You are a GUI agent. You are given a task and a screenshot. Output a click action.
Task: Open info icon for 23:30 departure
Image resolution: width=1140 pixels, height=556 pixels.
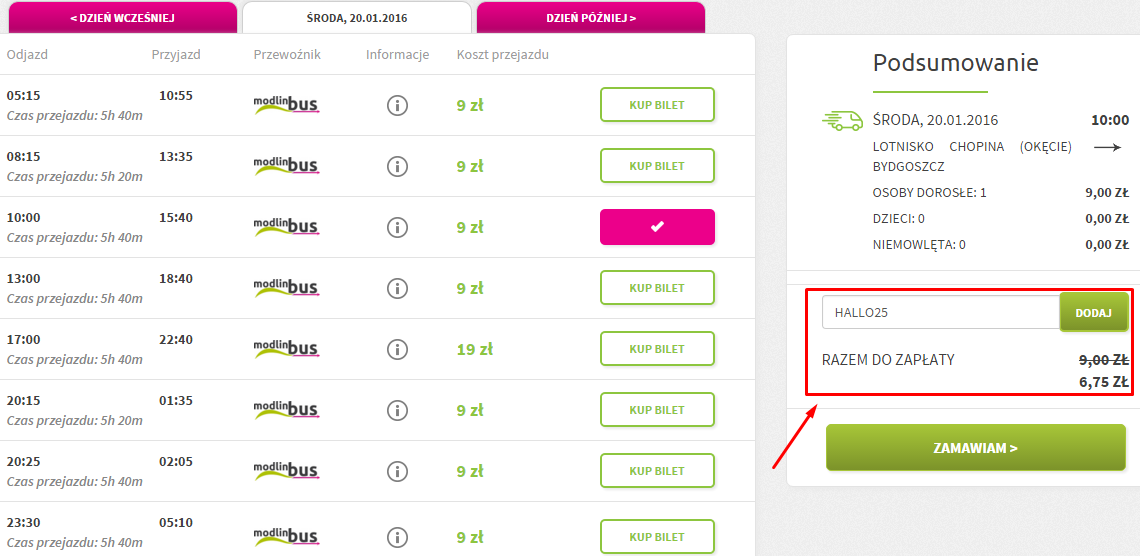(397, 537)
